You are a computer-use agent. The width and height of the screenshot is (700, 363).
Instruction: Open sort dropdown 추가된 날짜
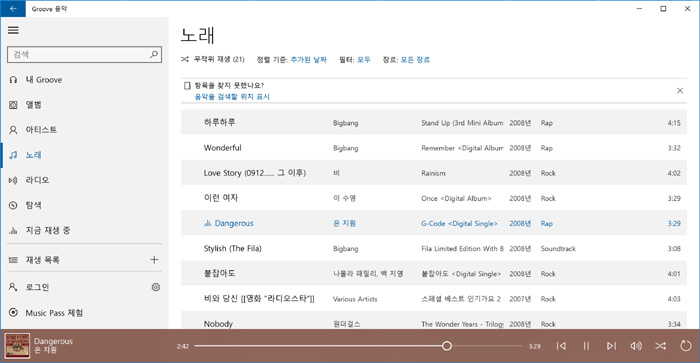308,59
